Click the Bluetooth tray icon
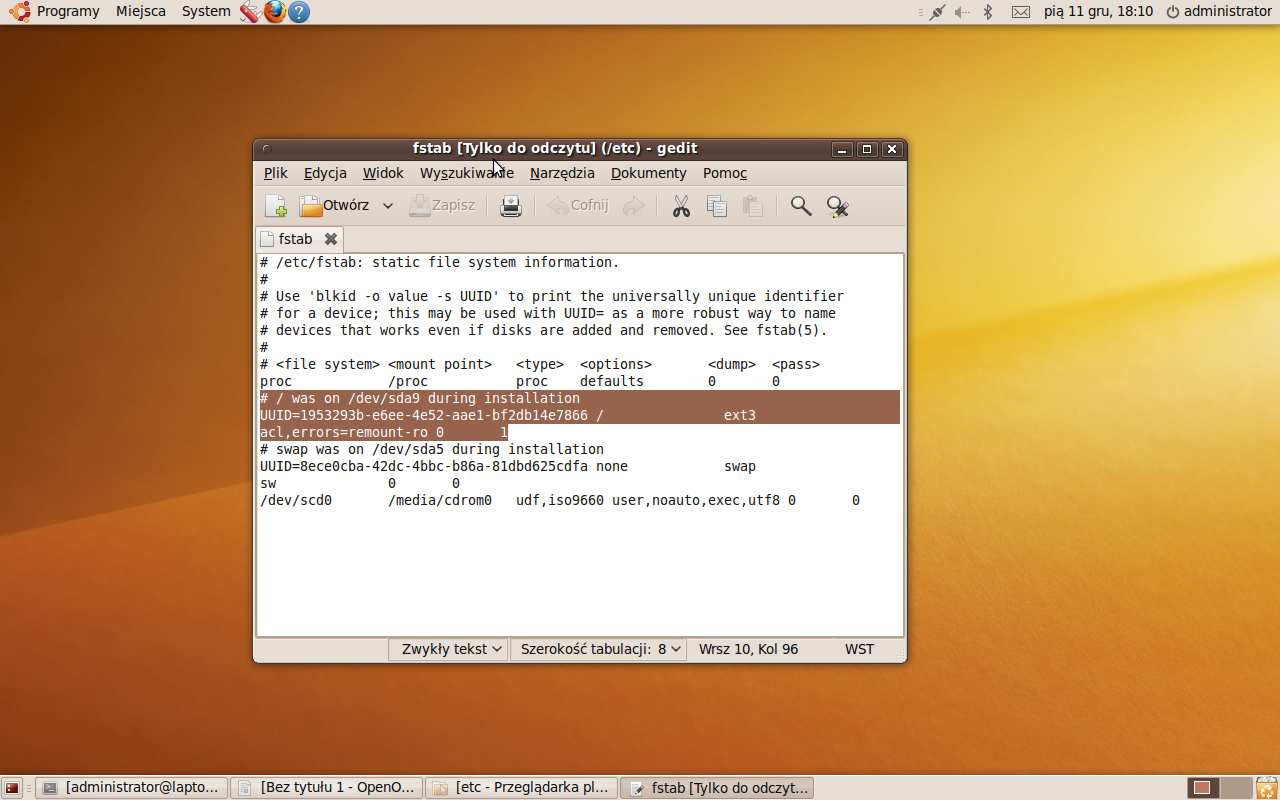Image resolution: width=1280 pixels, height=800 pixels. coord(988,12)
